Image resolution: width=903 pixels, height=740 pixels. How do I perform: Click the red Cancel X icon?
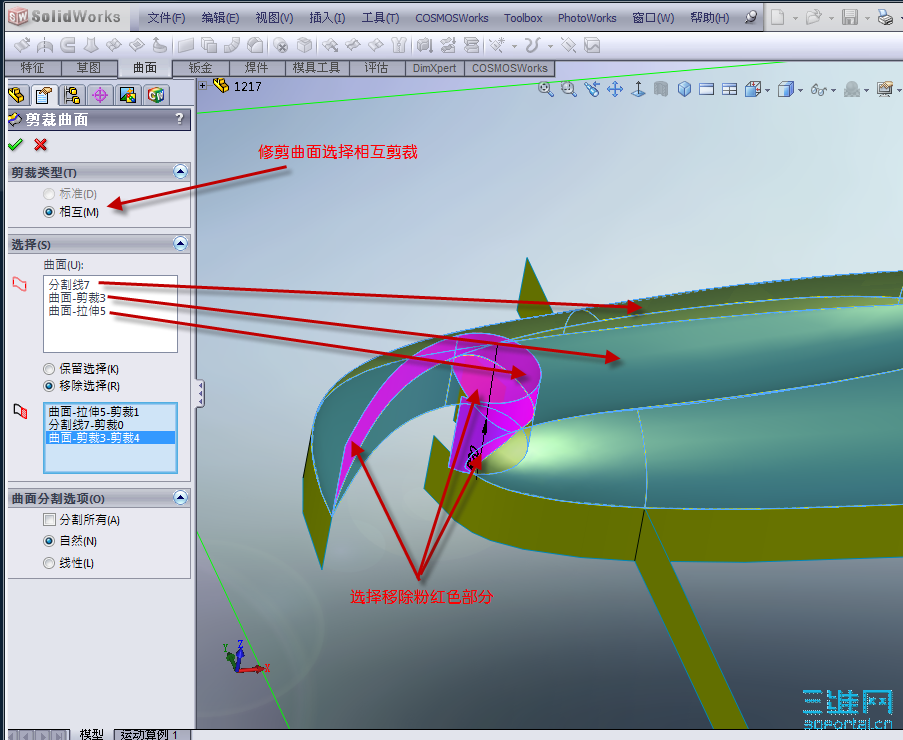click(x=40, y=144)
